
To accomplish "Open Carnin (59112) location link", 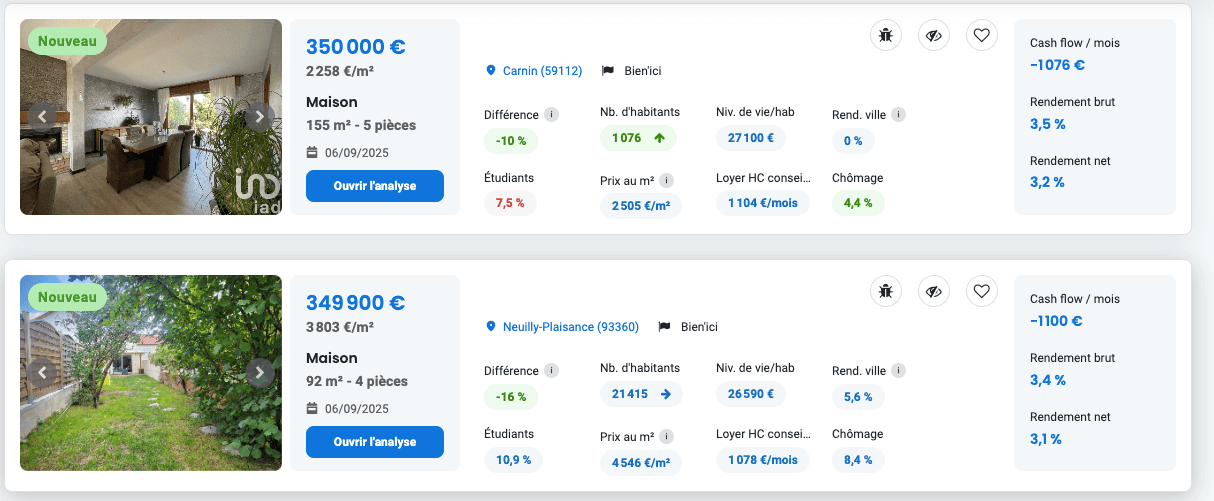I will [541, 71].
